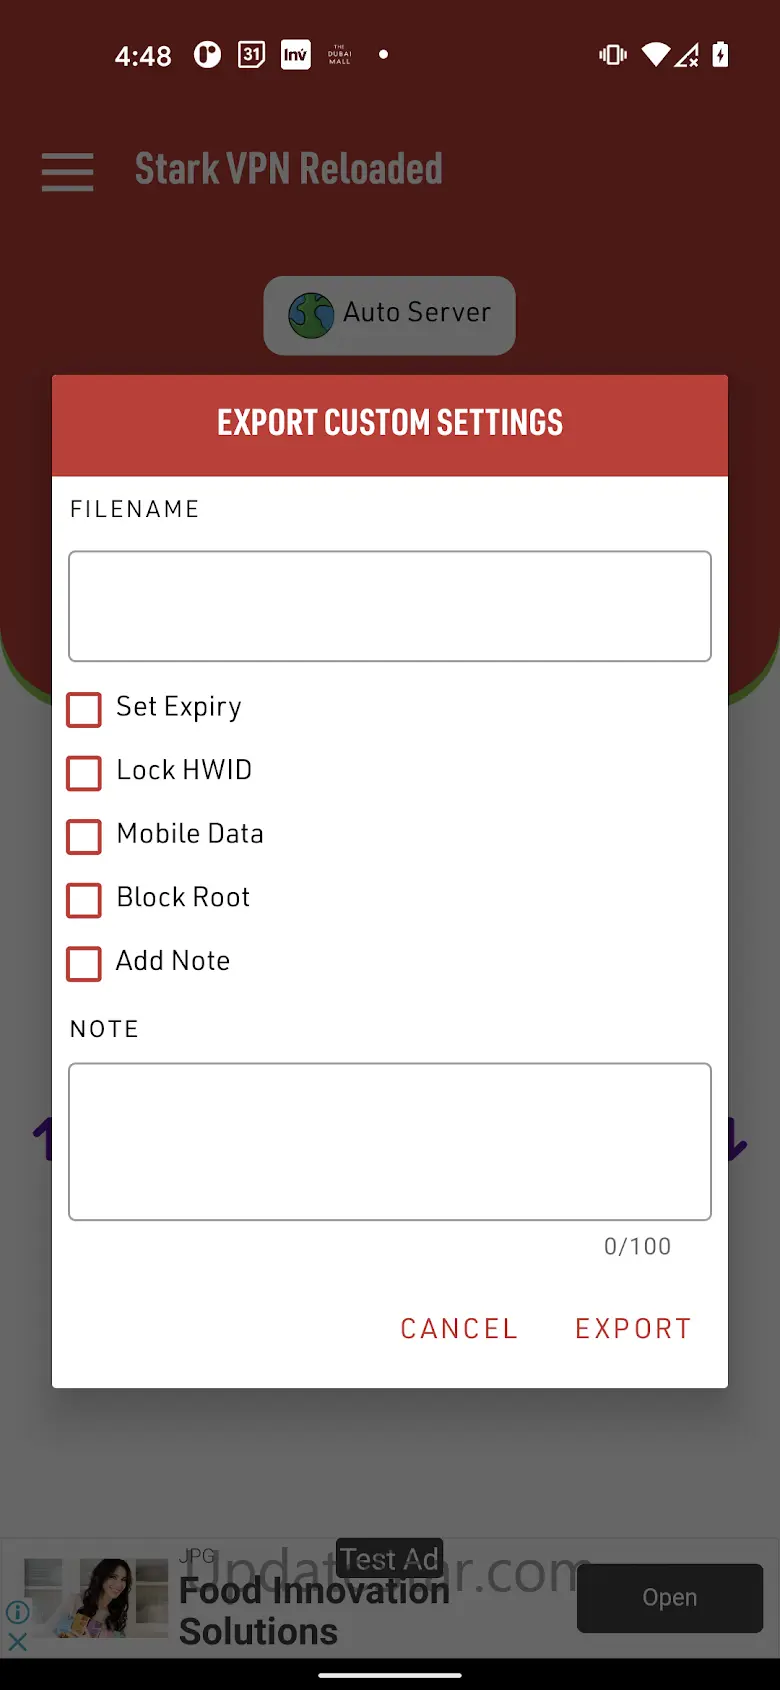Image resolution: width=780 pixels, height=1690 pixels.
Task: Toggle the Mobile Data checkbox
Action: [84, 836]
